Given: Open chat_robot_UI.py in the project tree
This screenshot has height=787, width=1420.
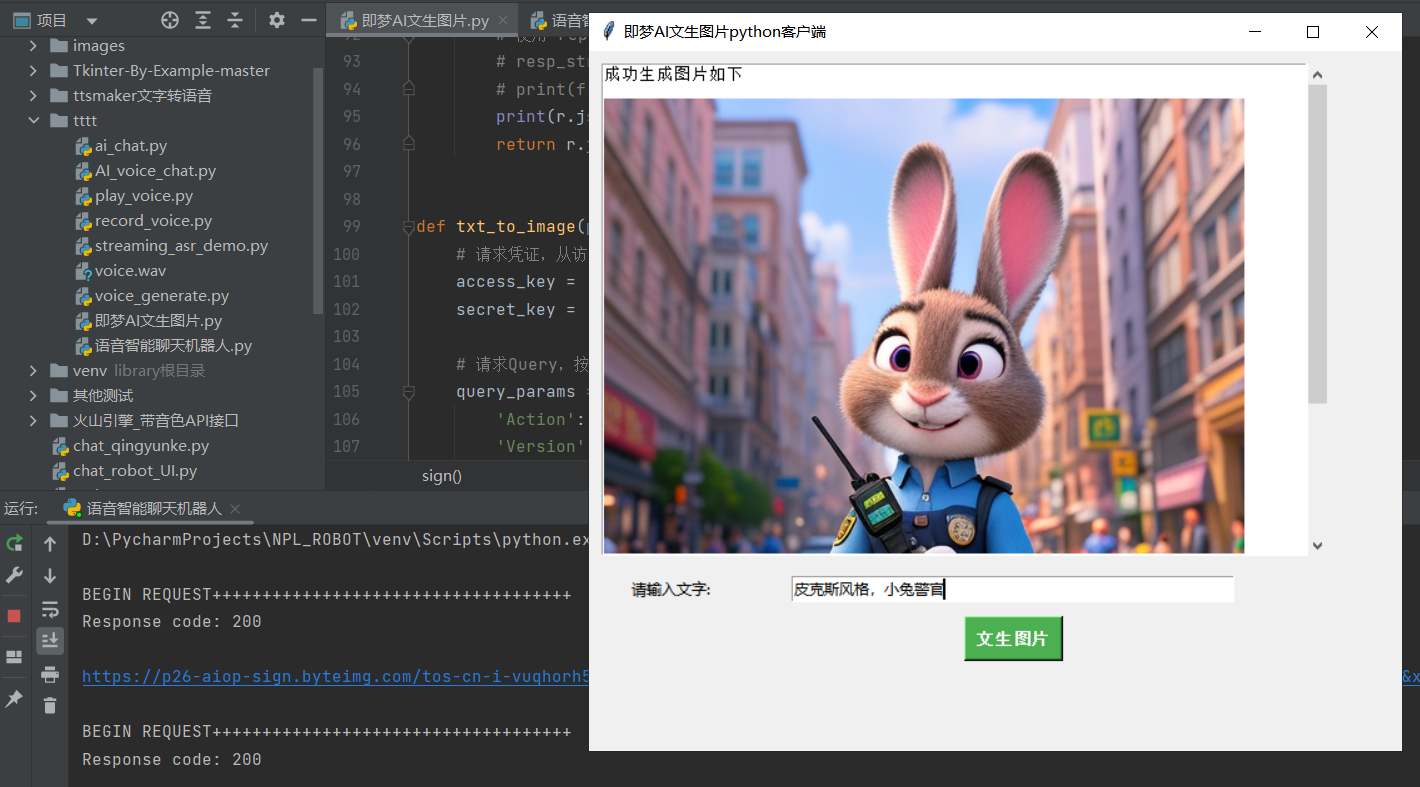Looking at the screenshot, I should coord(134,471).
